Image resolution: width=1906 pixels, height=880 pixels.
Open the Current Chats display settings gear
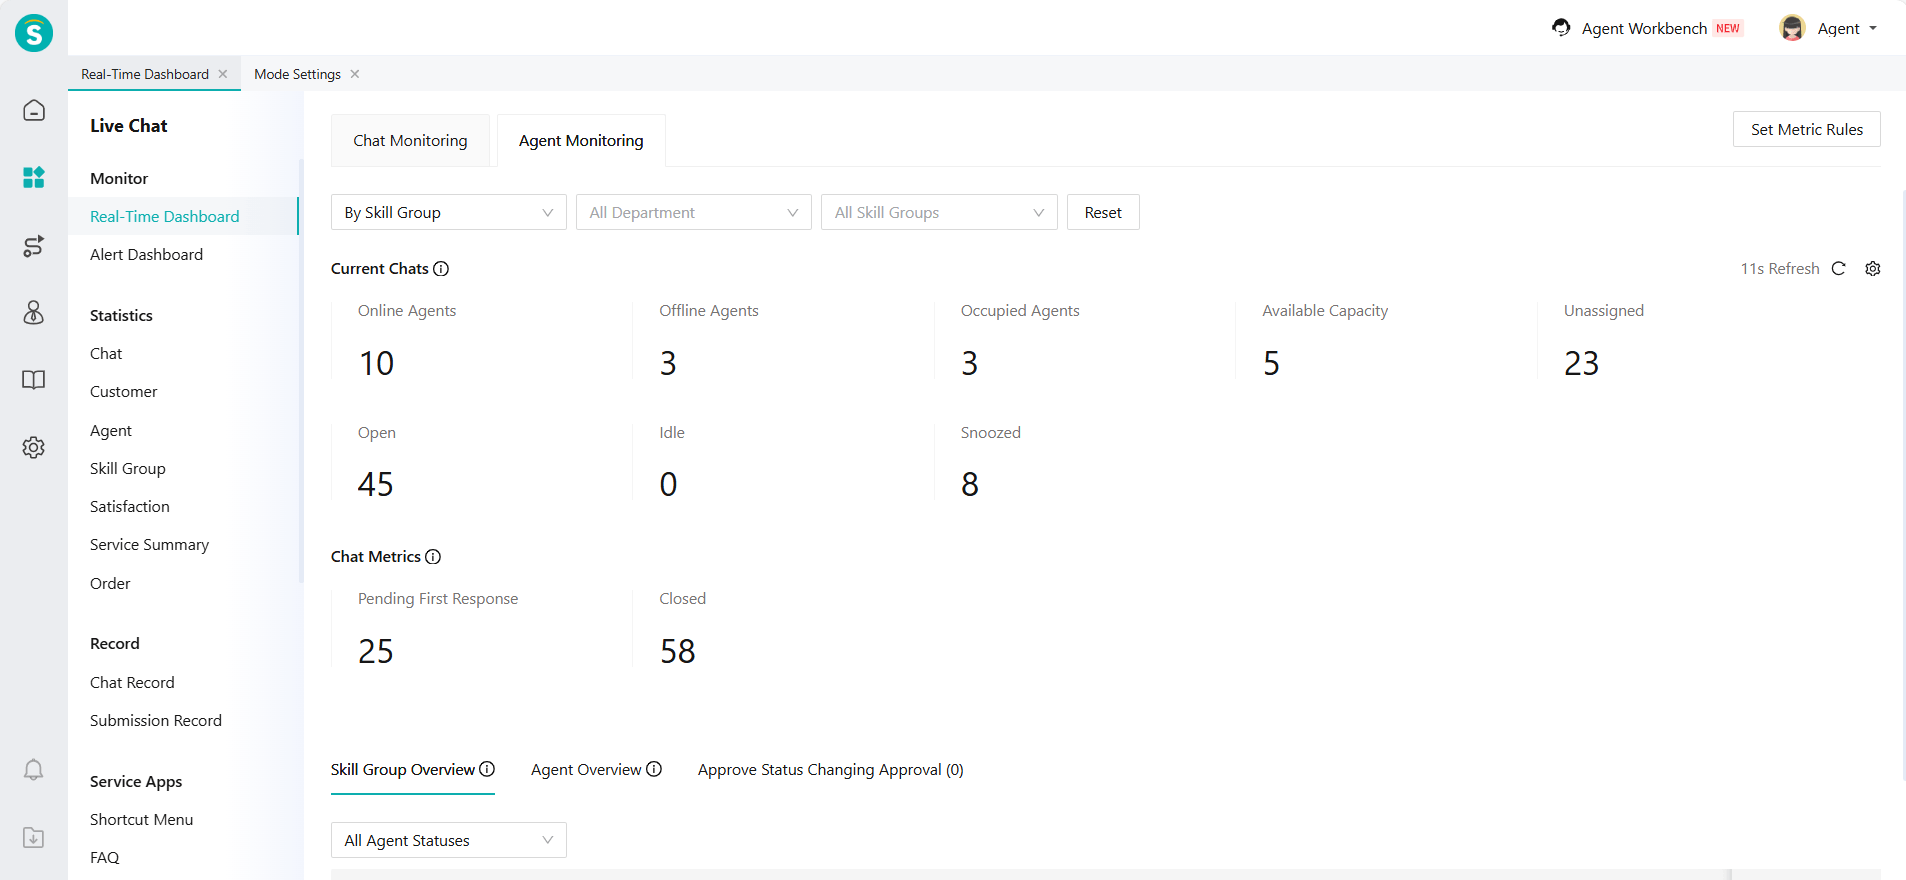pyautogui.click(x=1873, y=269)
